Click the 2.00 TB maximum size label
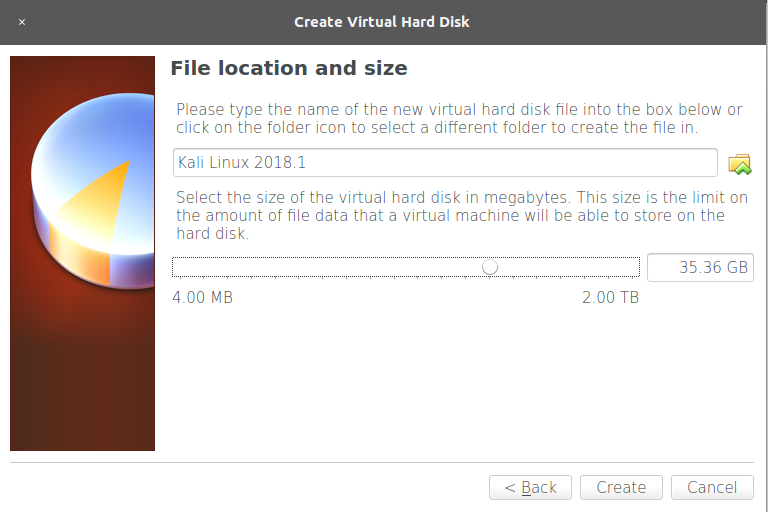The height and width of the screenshot is (512, 768). click(x=610, y=297)
